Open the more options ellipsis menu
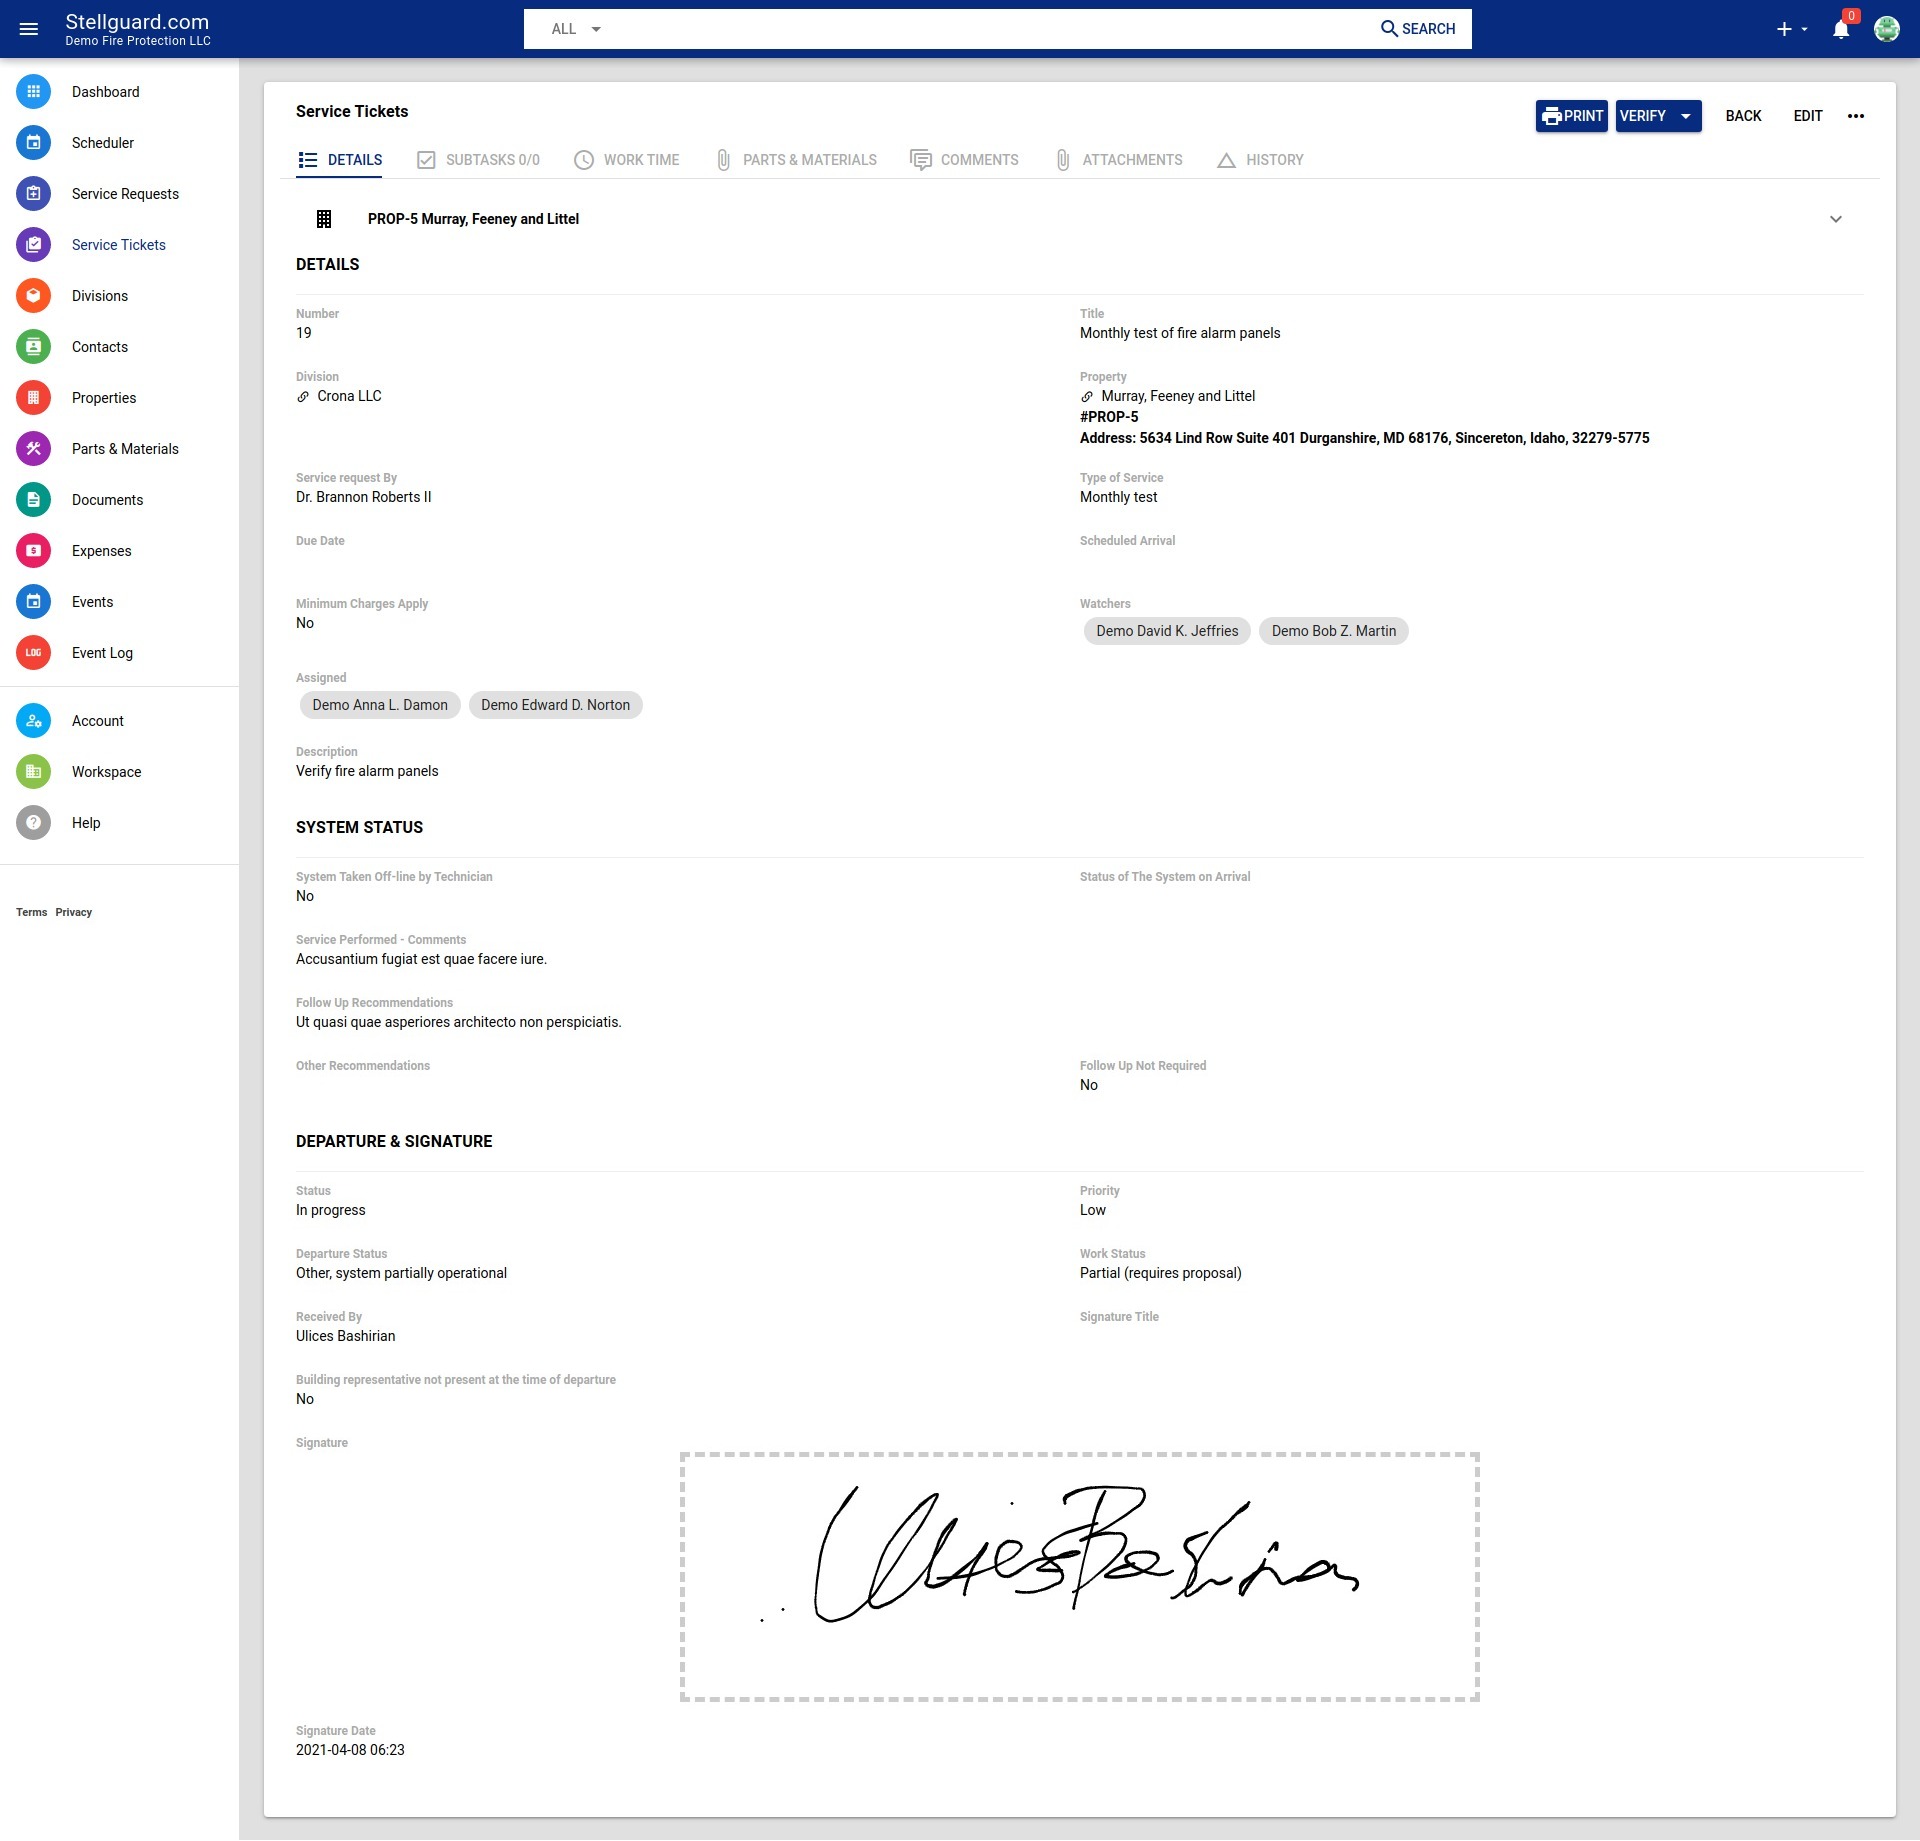 [x=1856, y=116]
